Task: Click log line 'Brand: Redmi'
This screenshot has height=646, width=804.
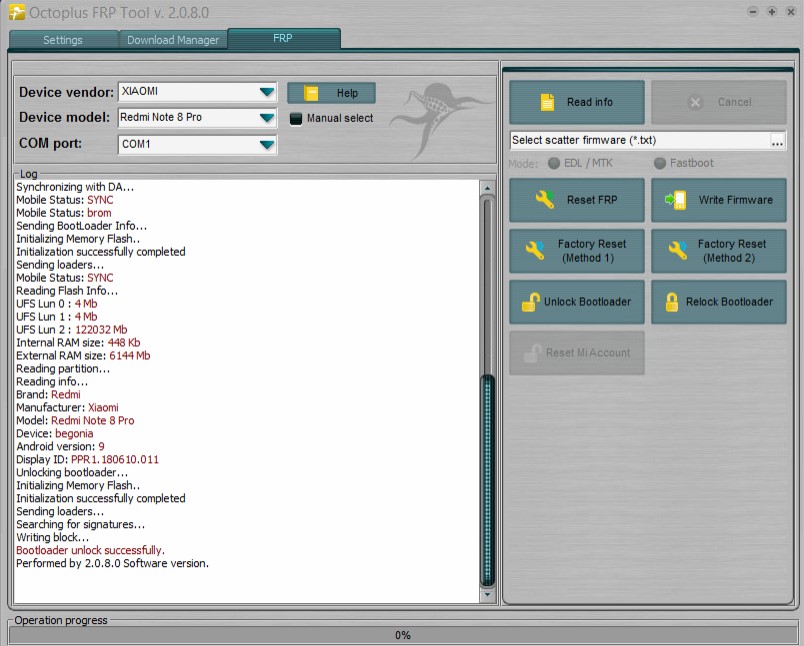Action: click(x=48, y=394)
